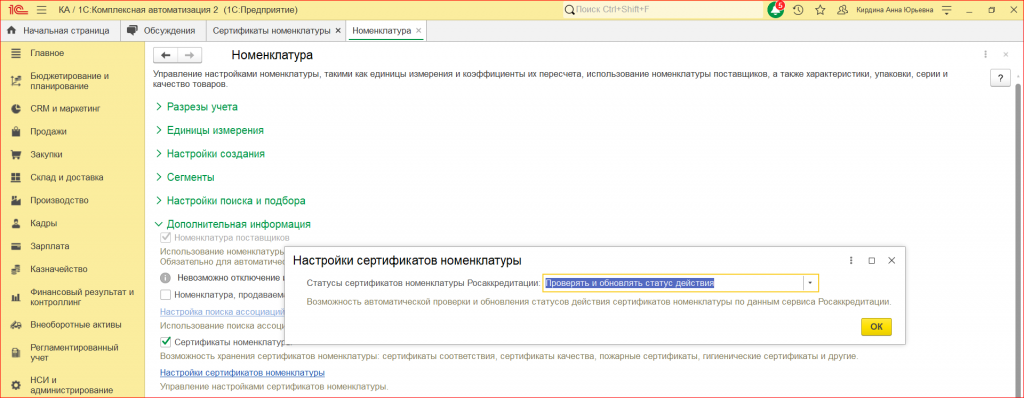Click the search field Поиск Ctrl+Shift+F

tap(662, 10)
